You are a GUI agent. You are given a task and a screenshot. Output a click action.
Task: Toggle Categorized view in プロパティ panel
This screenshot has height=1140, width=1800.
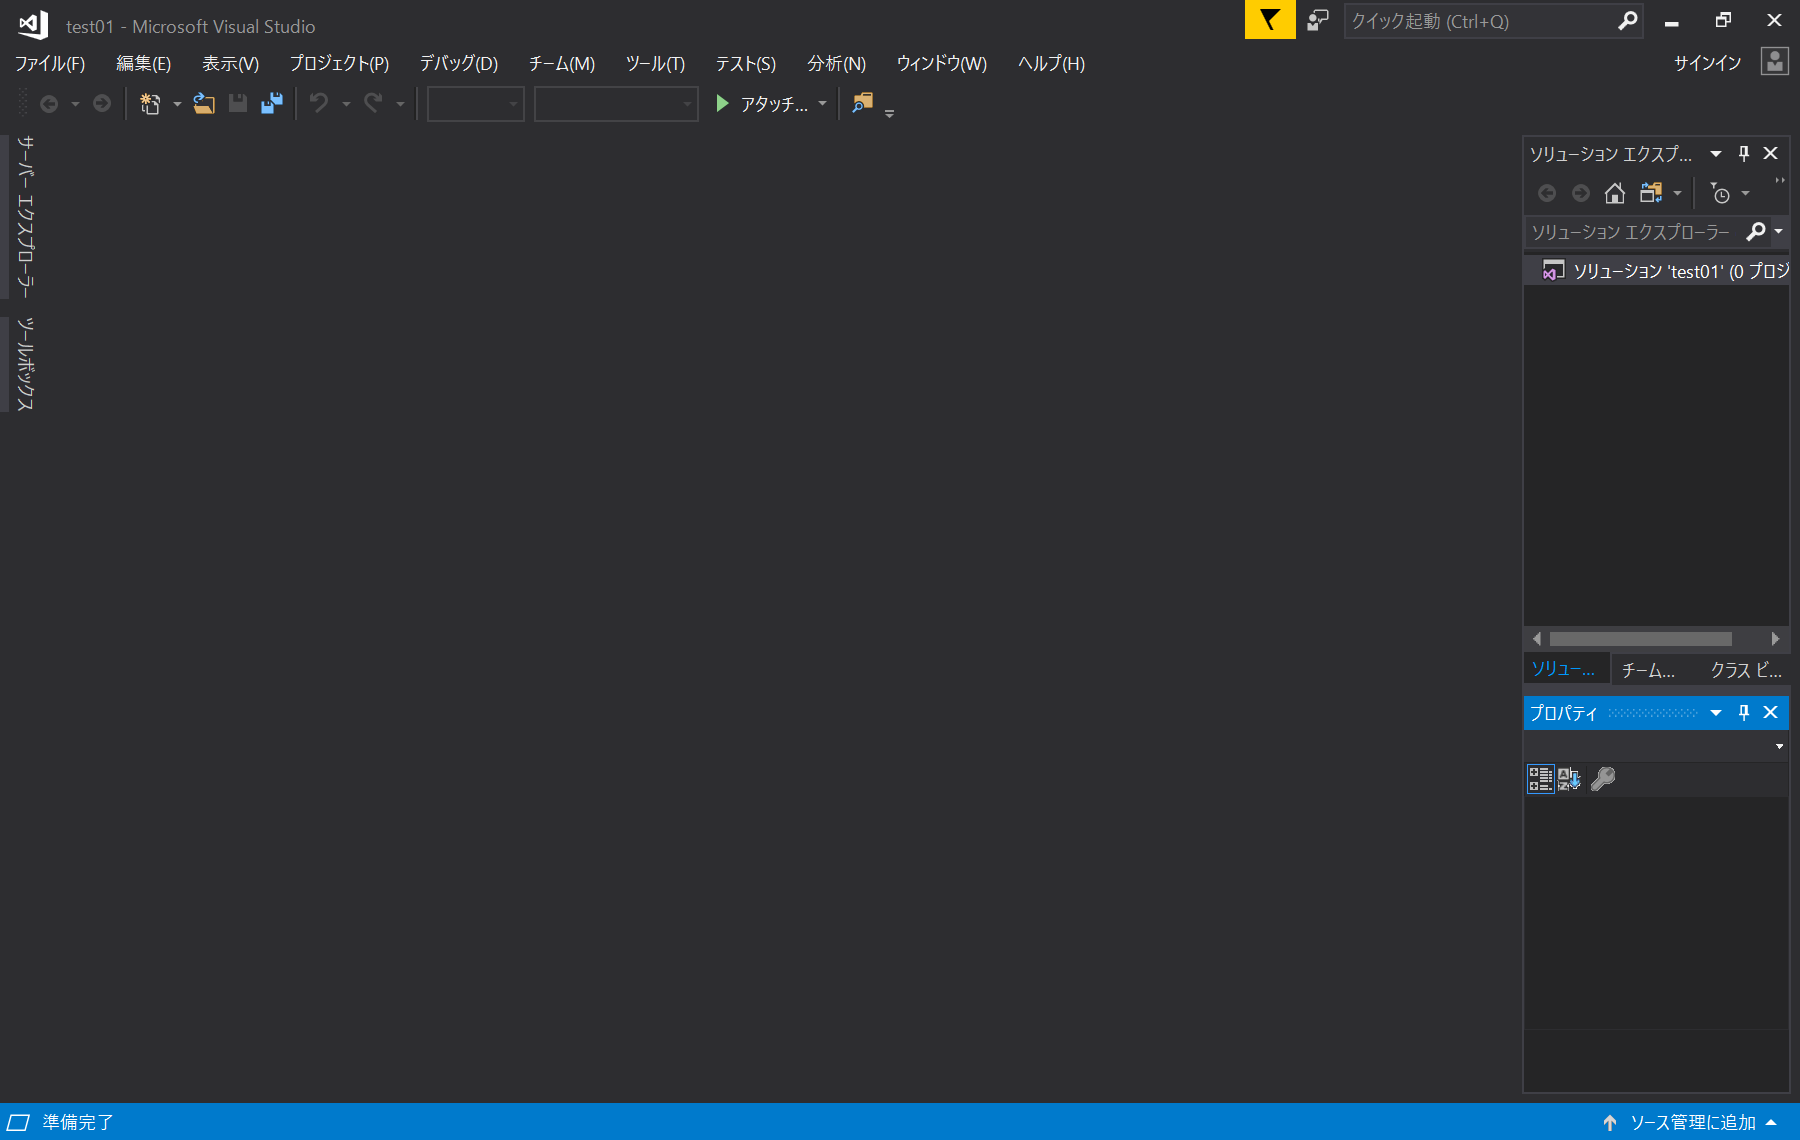1541,779
